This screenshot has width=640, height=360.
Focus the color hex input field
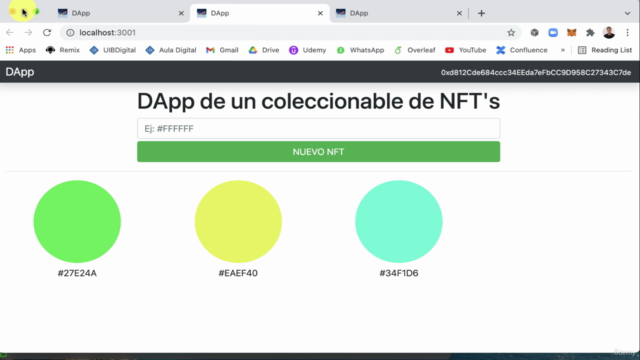(318, 129)
